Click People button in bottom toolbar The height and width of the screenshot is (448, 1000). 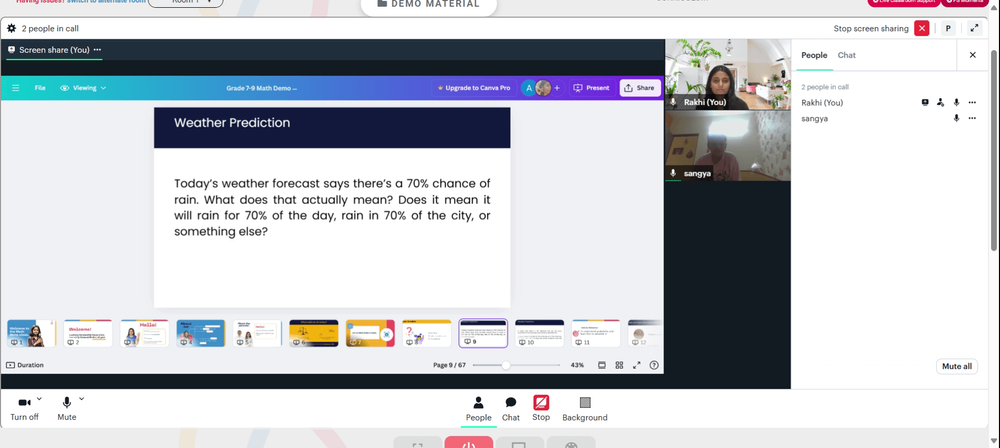478,409
